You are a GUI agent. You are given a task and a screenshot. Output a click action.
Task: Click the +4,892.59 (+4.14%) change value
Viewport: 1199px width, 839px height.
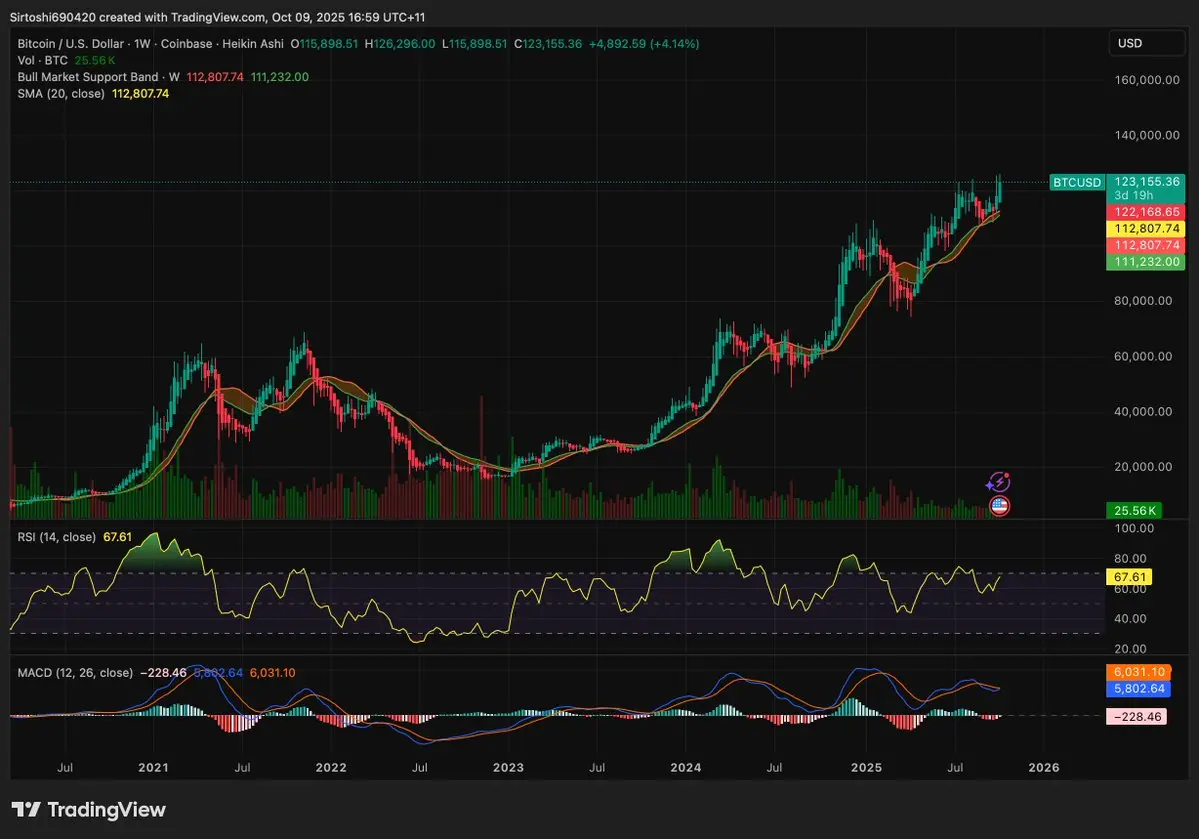tap(644, 44)
